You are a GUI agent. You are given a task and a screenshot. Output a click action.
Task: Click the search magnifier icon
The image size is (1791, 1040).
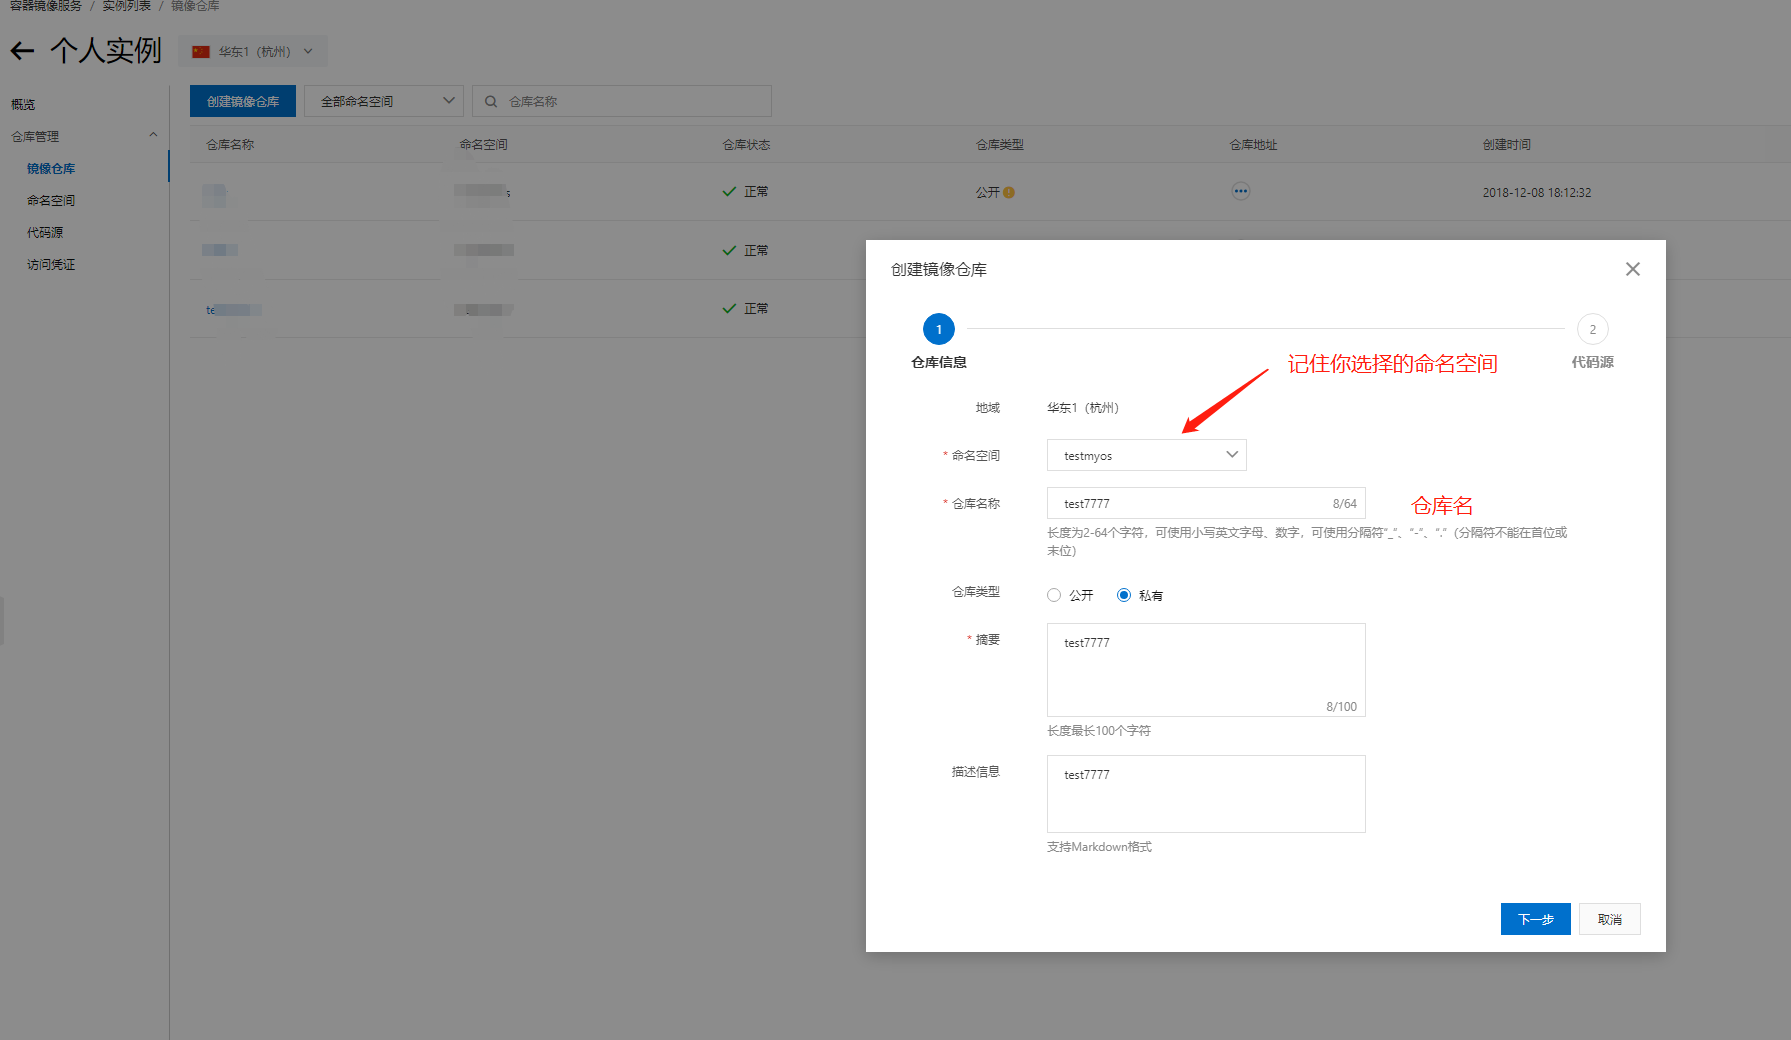[x=491, y=101]
